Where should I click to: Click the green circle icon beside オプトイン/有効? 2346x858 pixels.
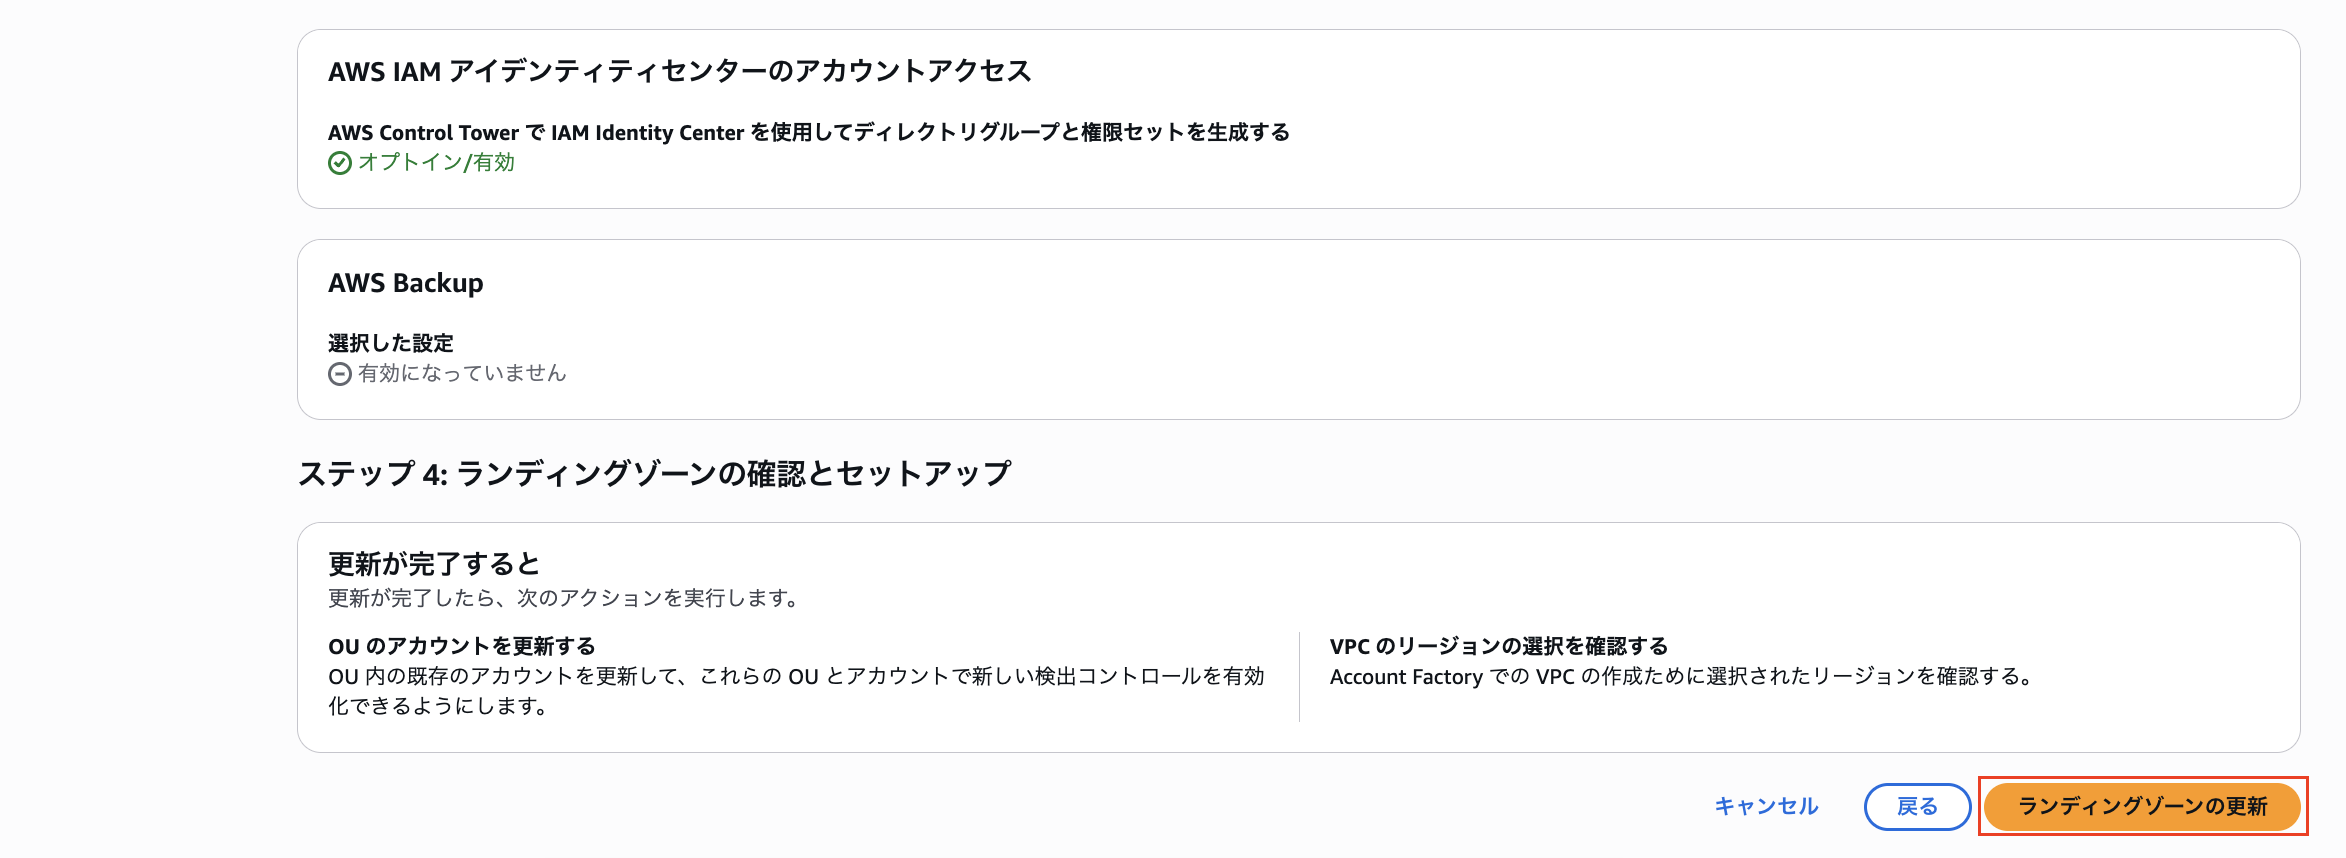pos(339,161)
